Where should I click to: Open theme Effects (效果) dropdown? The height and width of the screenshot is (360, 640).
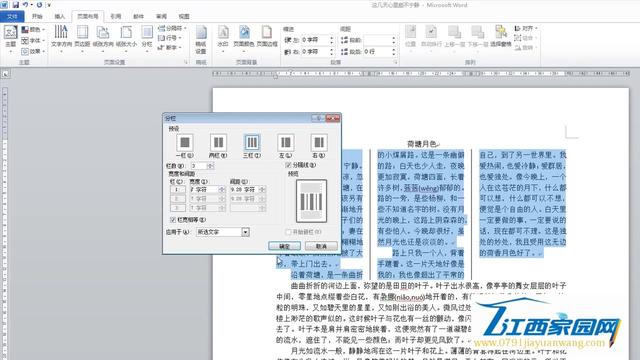(x=33, y=51)
